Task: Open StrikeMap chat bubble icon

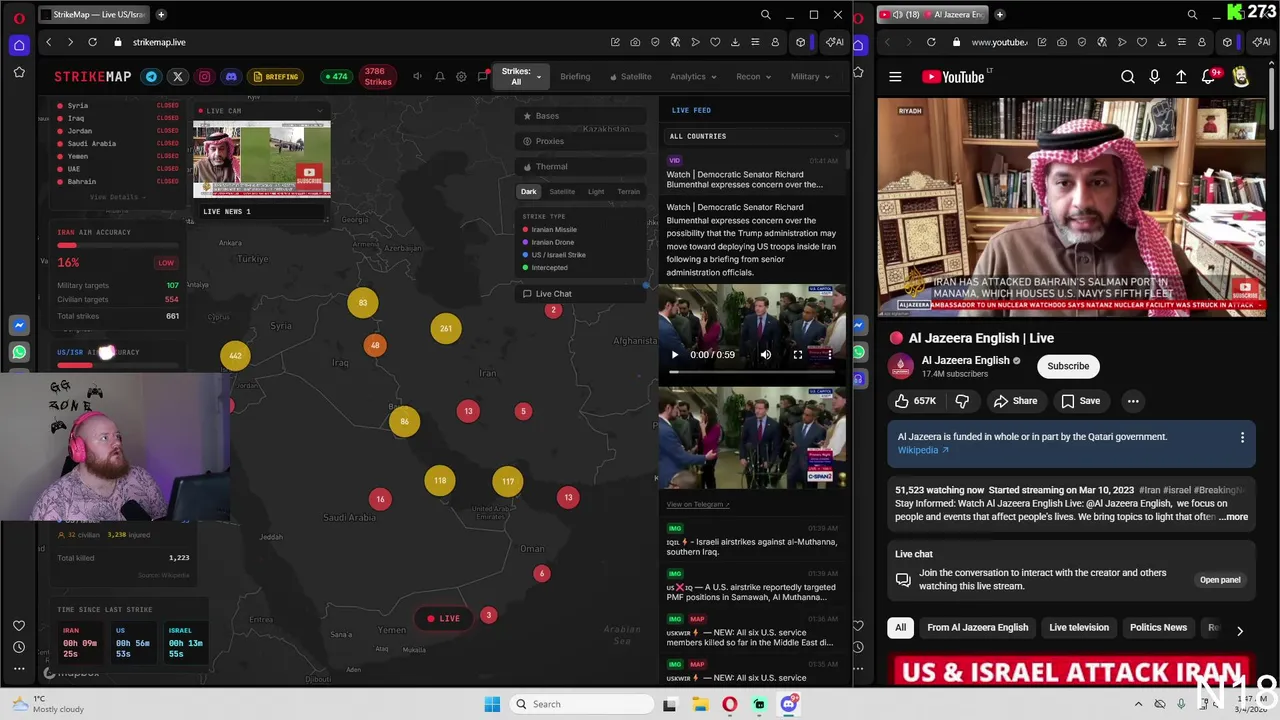Action: pos(483,77)
